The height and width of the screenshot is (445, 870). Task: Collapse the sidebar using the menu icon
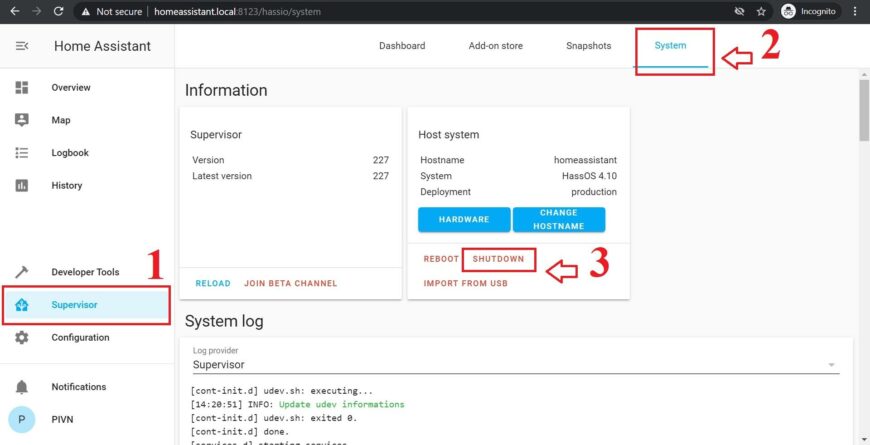(22, 46)
